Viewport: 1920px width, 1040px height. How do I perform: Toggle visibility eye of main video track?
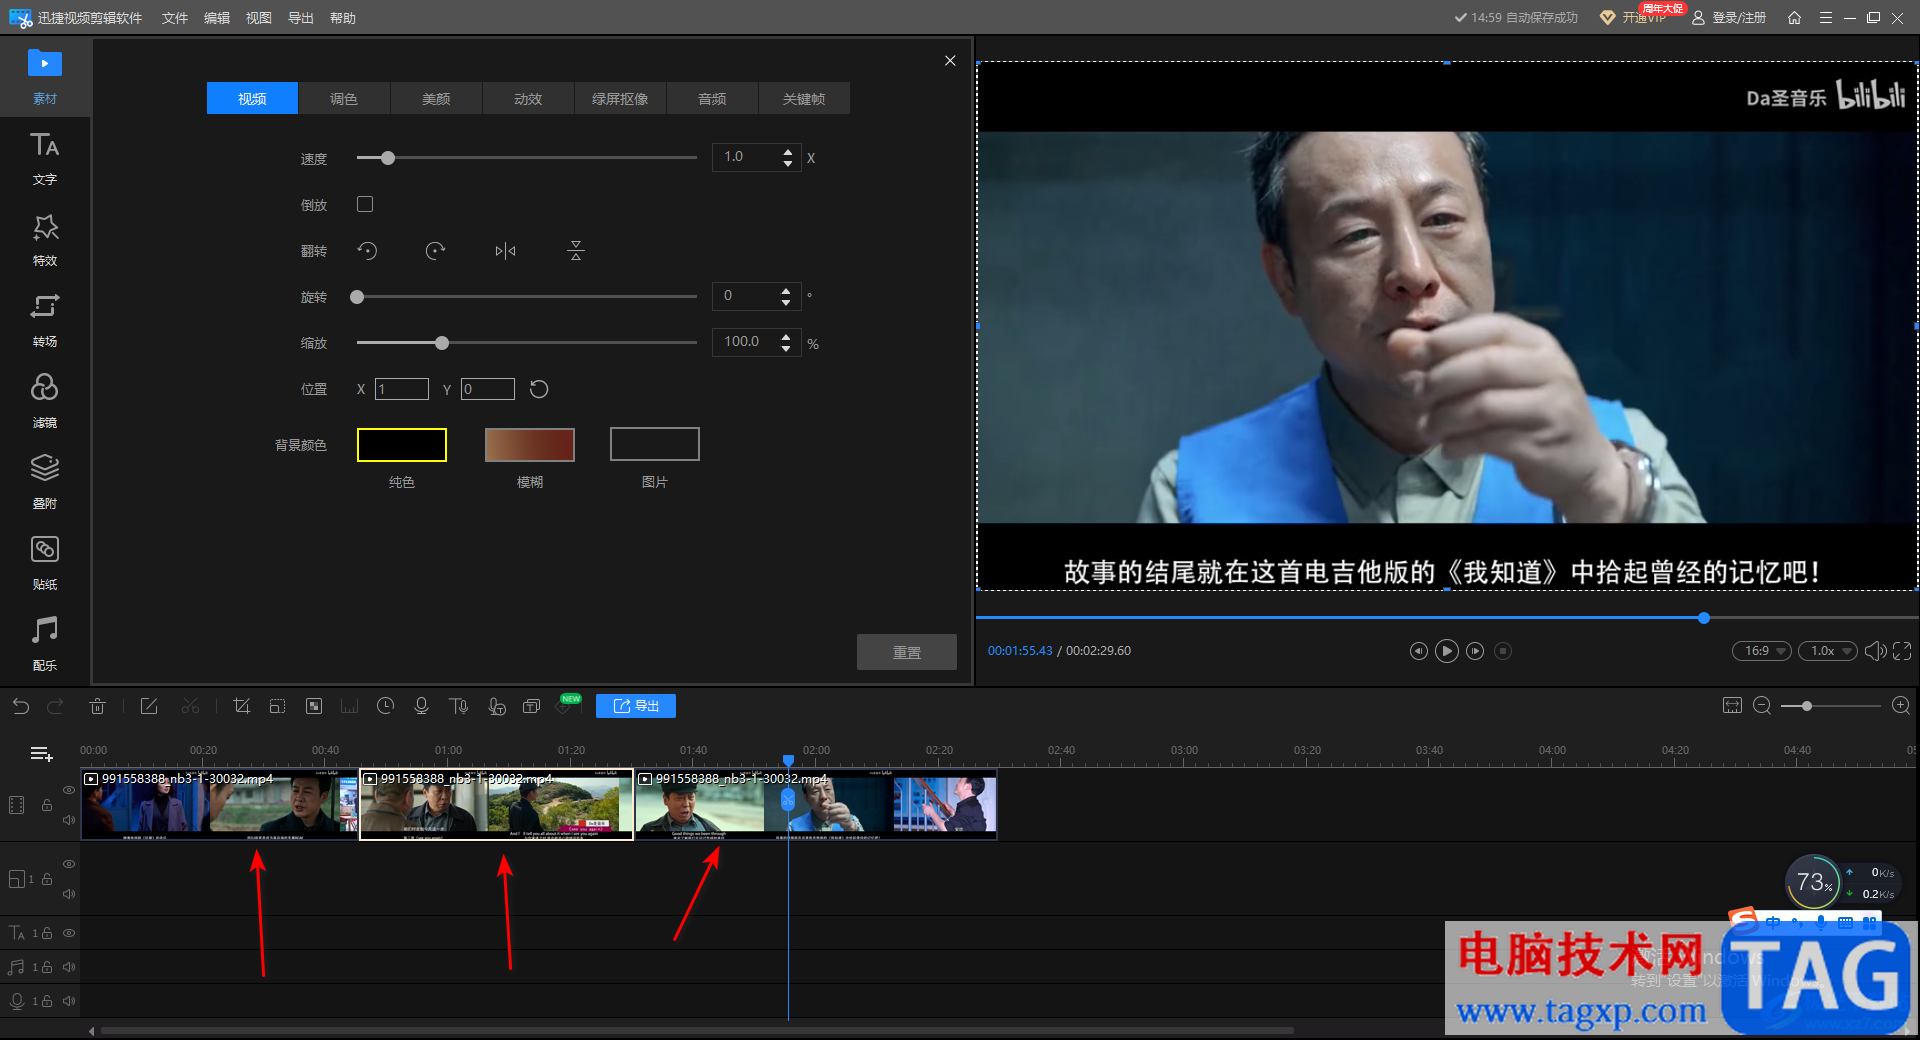(69, 790)
